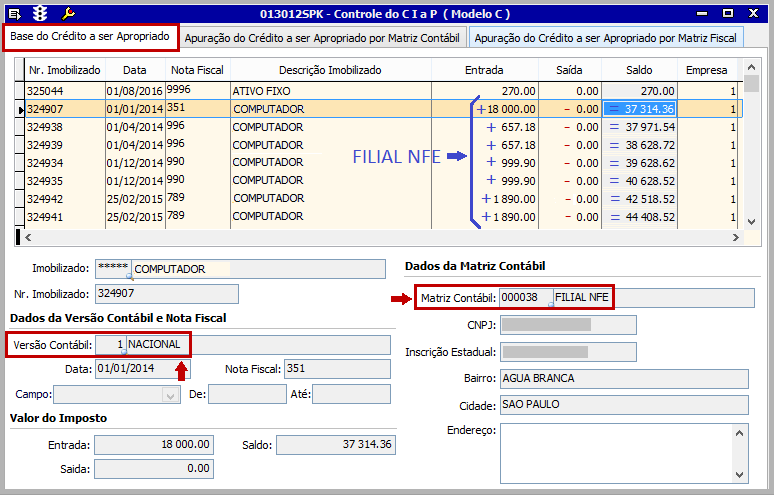Image resolution: width=774 pixels, height=495 pixels.
Task: Click the 'Até' input field
Action: tap(351, 394)
